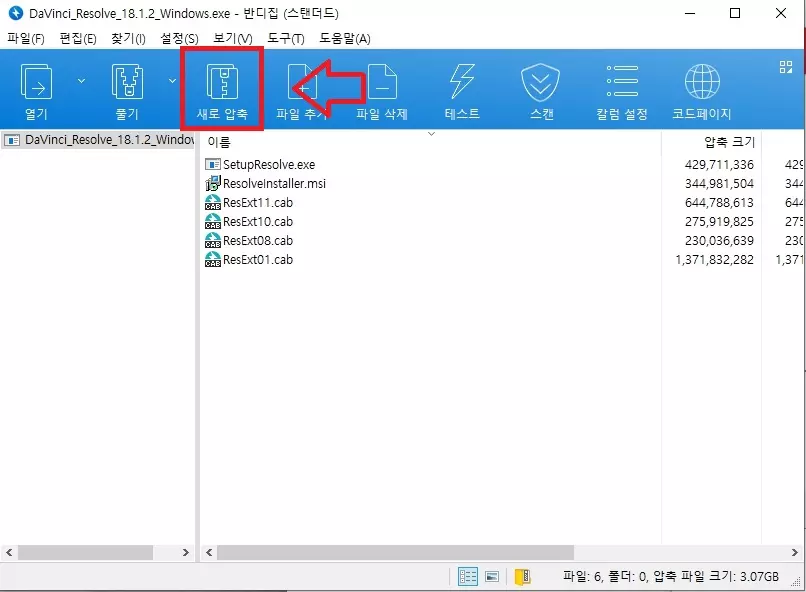Viewport: 806px width, 592px height.
Task: Click the left arrow of tree pane scrollbar
Action: pos(9,552)
